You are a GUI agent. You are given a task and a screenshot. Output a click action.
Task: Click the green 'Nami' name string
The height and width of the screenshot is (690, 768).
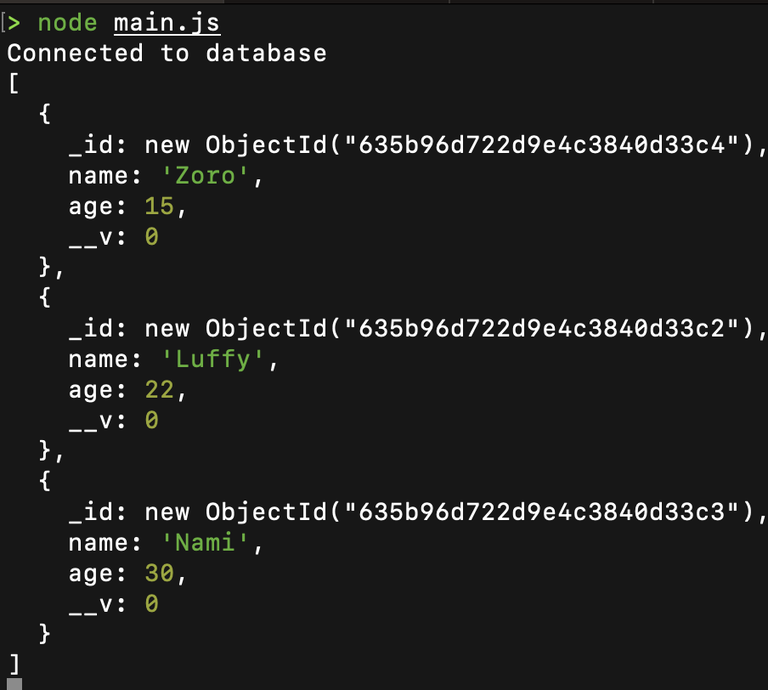pos(205,543)
